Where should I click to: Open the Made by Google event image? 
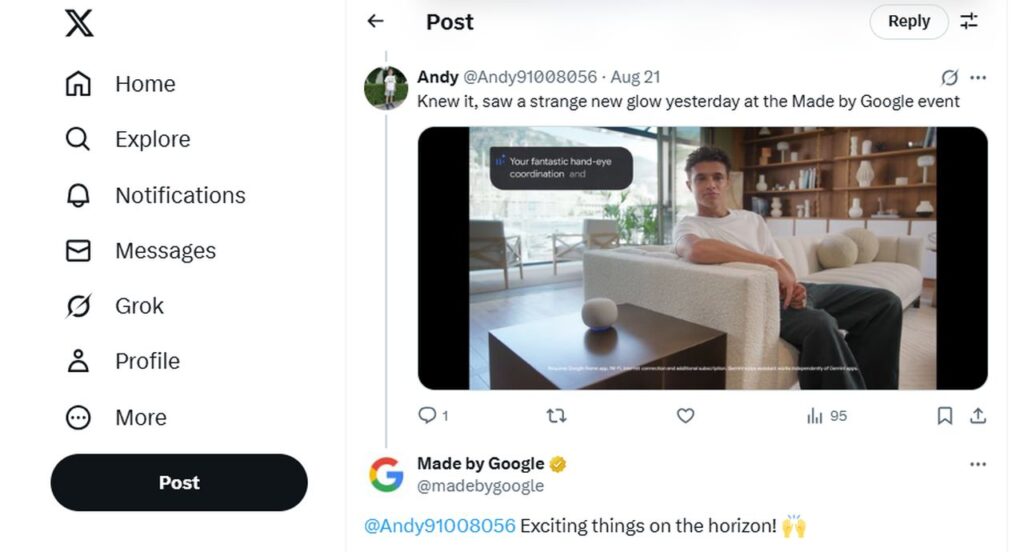[702, 258]
